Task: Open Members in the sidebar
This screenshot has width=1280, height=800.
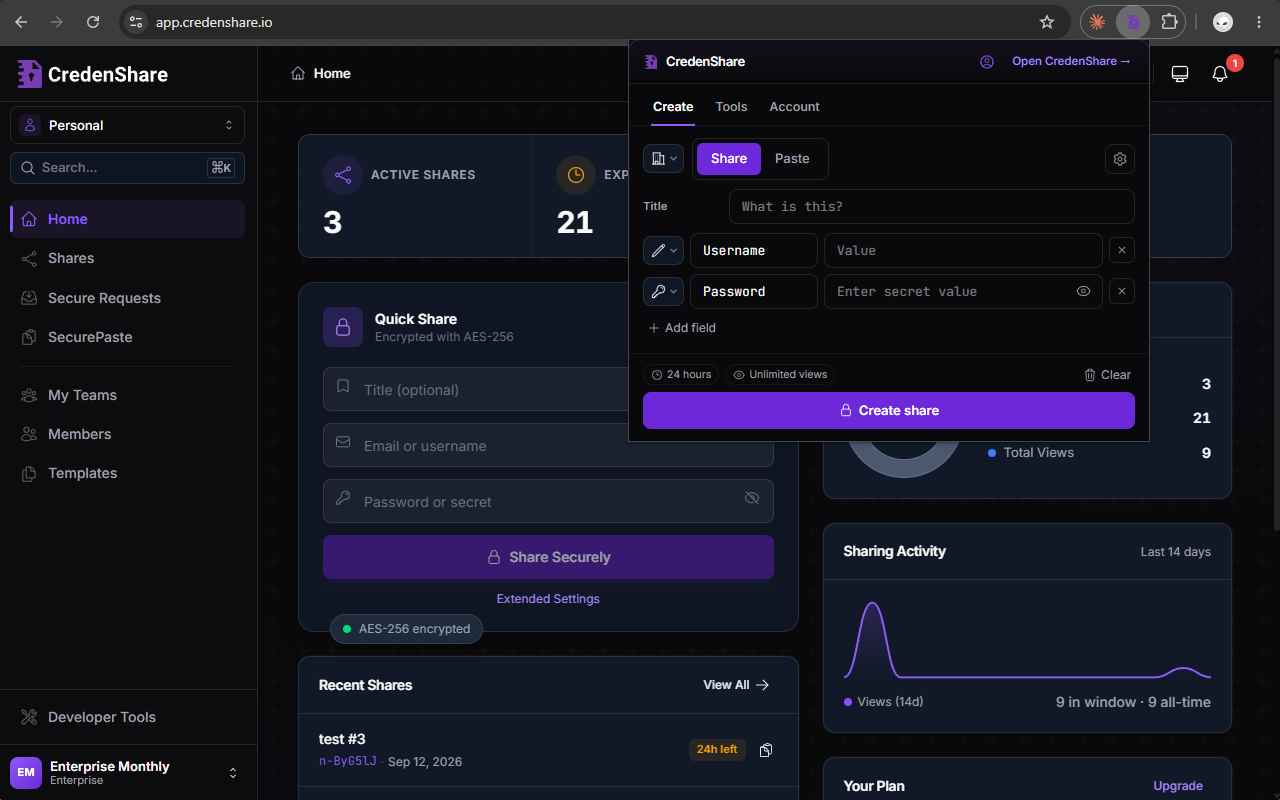Action: 127,434
